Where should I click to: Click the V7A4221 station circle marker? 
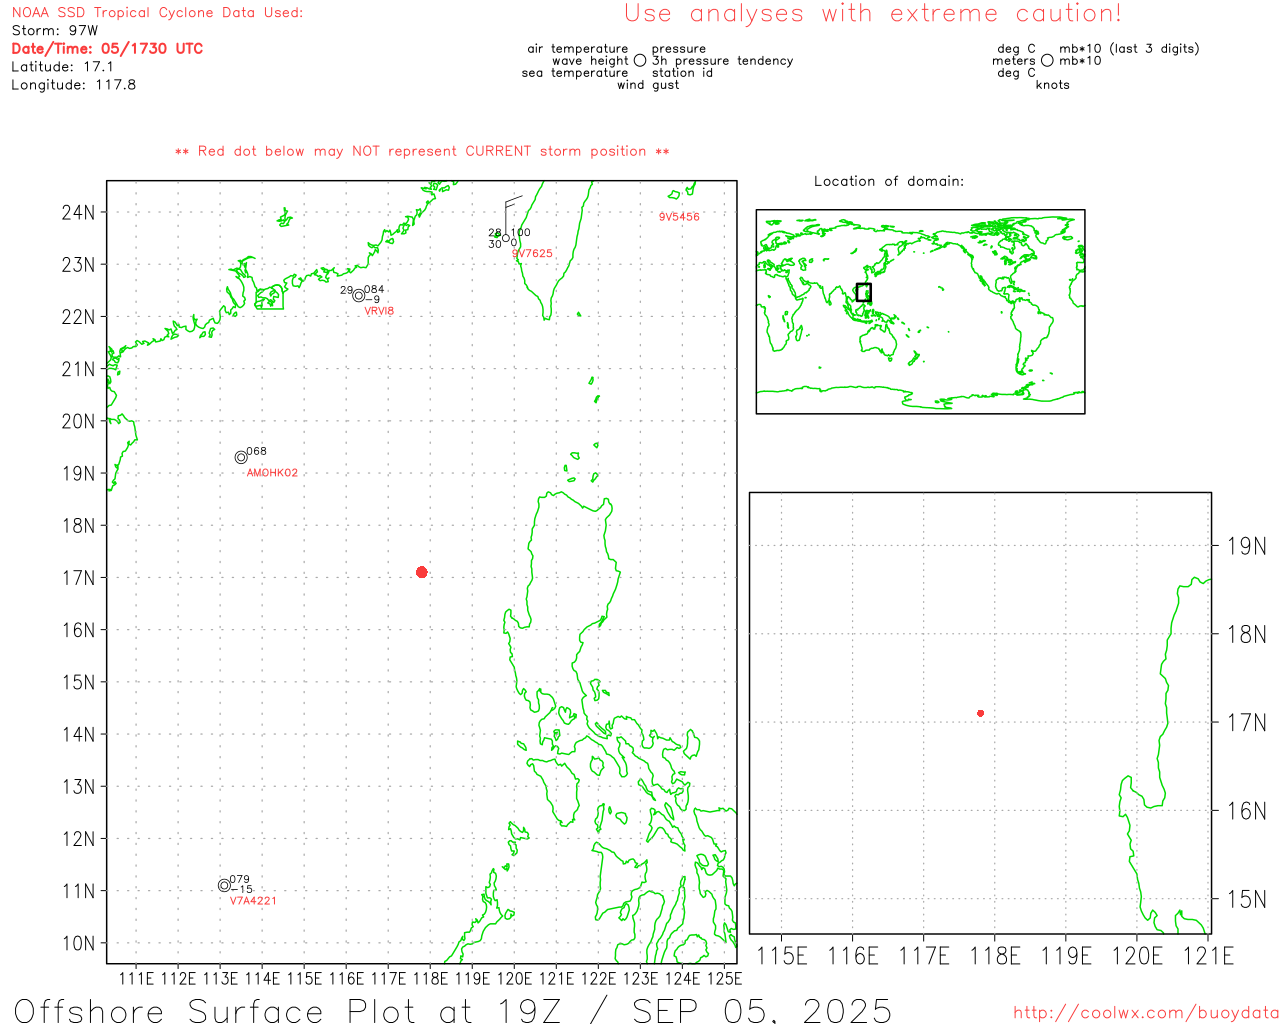[224, 885]
